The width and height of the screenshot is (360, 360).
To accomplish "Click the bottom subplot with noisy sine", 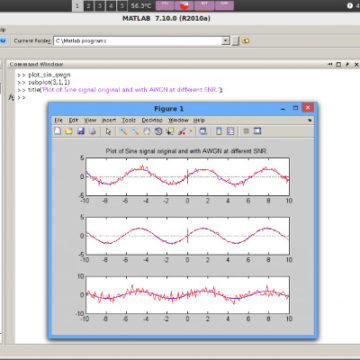I will click(x=187, y=295).
